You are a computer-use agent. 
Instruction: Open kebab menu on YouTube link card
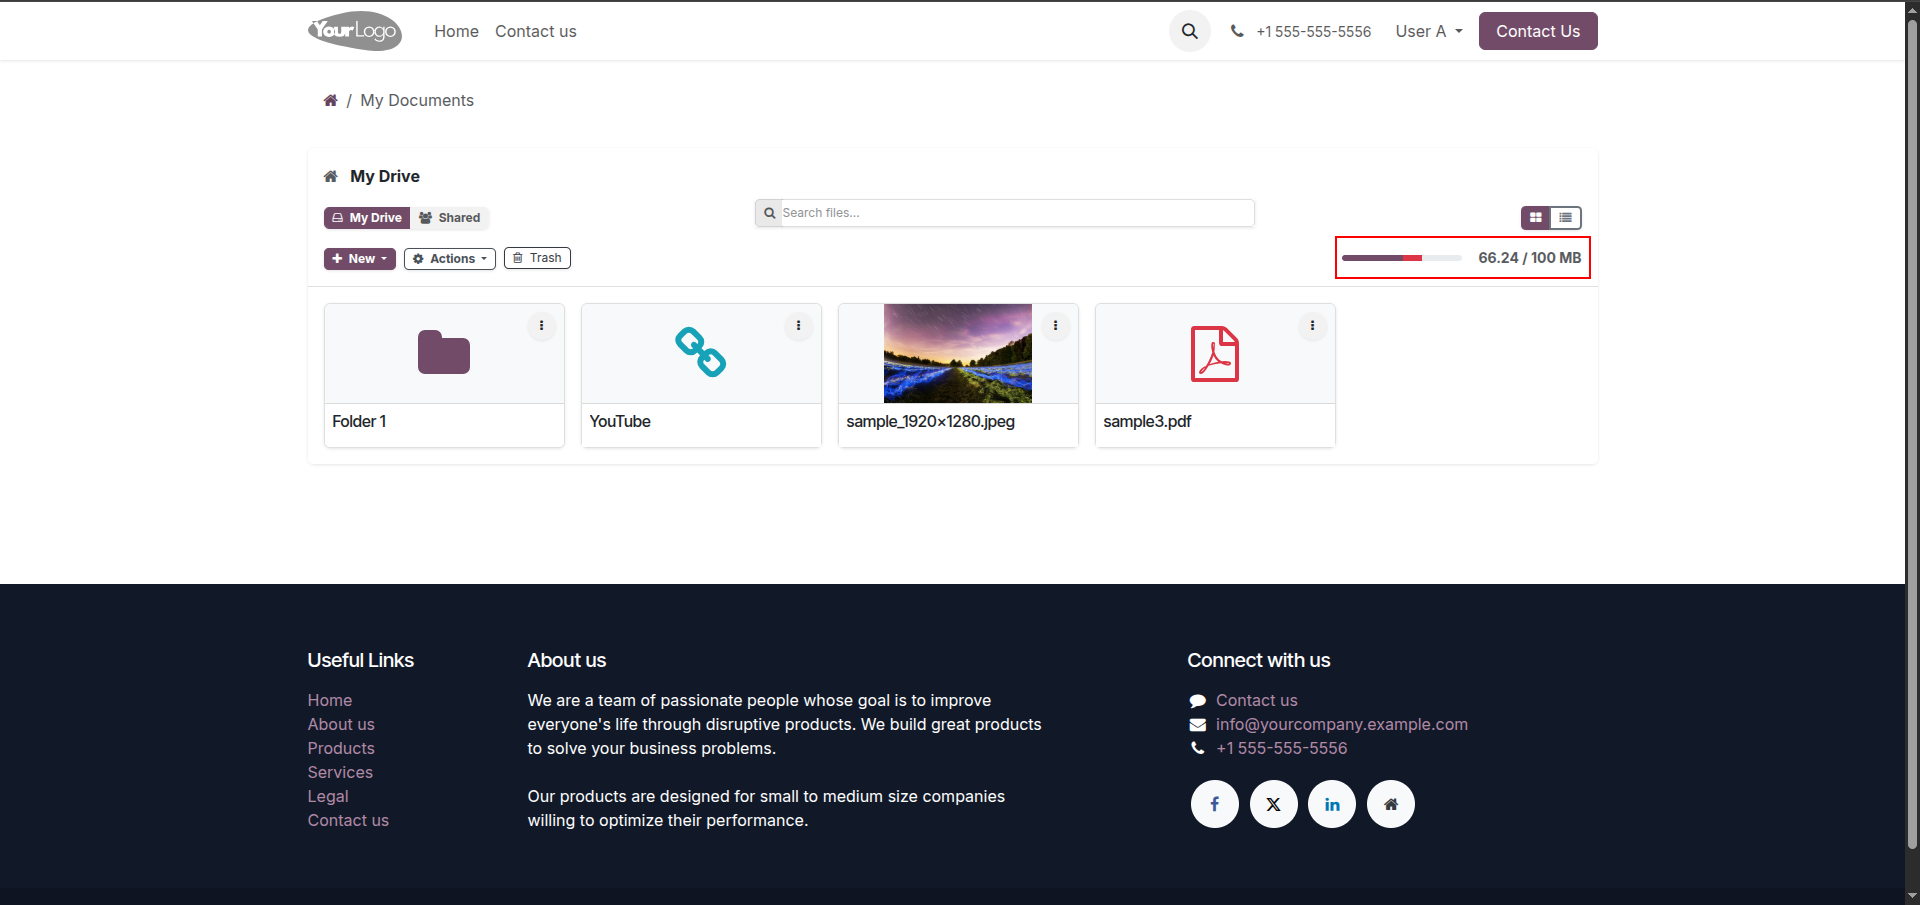tap(798, 326)
